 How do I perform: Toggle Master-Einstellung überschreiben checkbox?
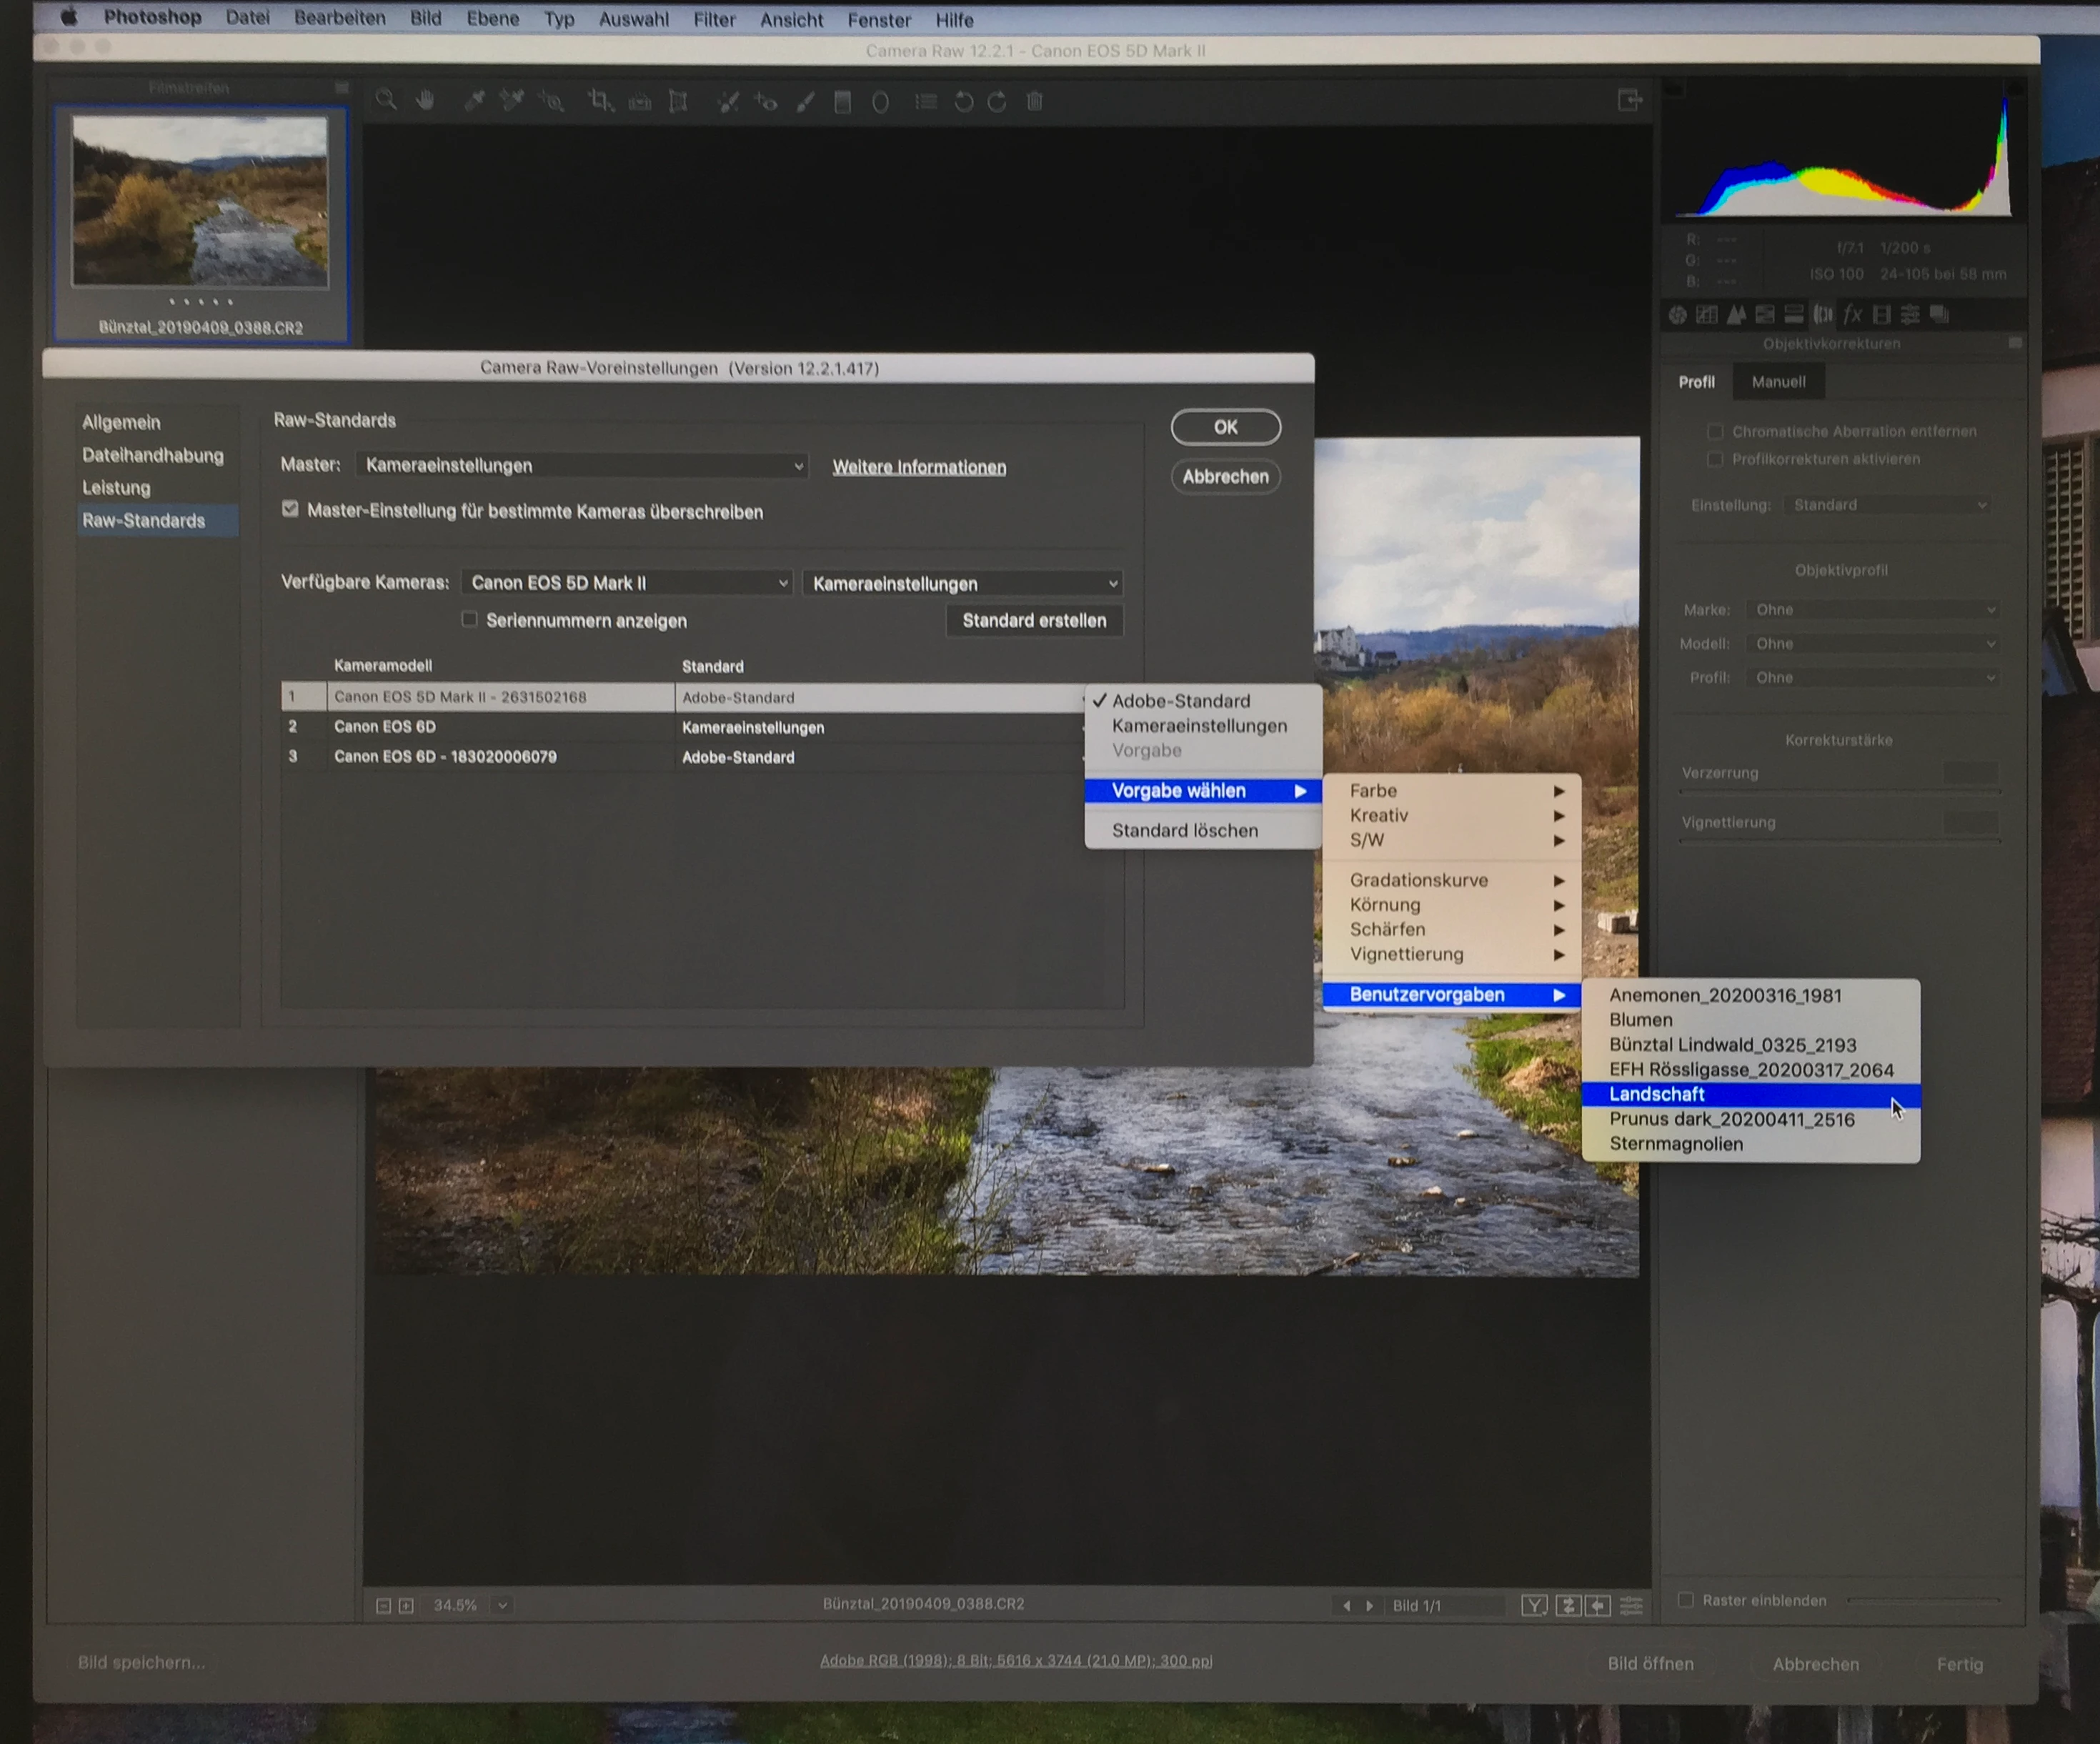coord(290,510)
